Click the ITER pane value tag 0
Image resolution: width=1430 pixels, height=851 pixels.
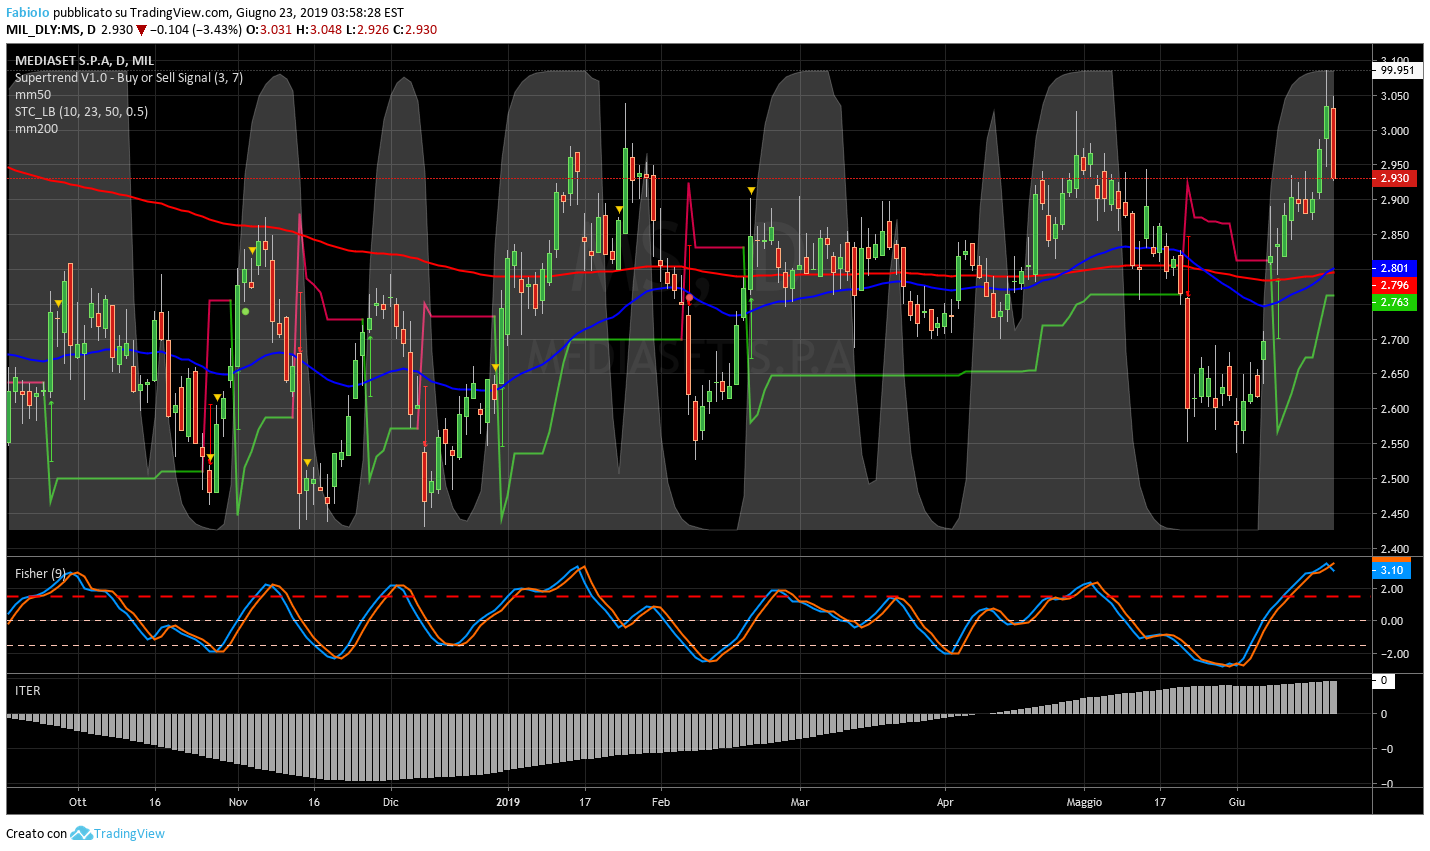pyautogui.click(x=1383, y=680)
